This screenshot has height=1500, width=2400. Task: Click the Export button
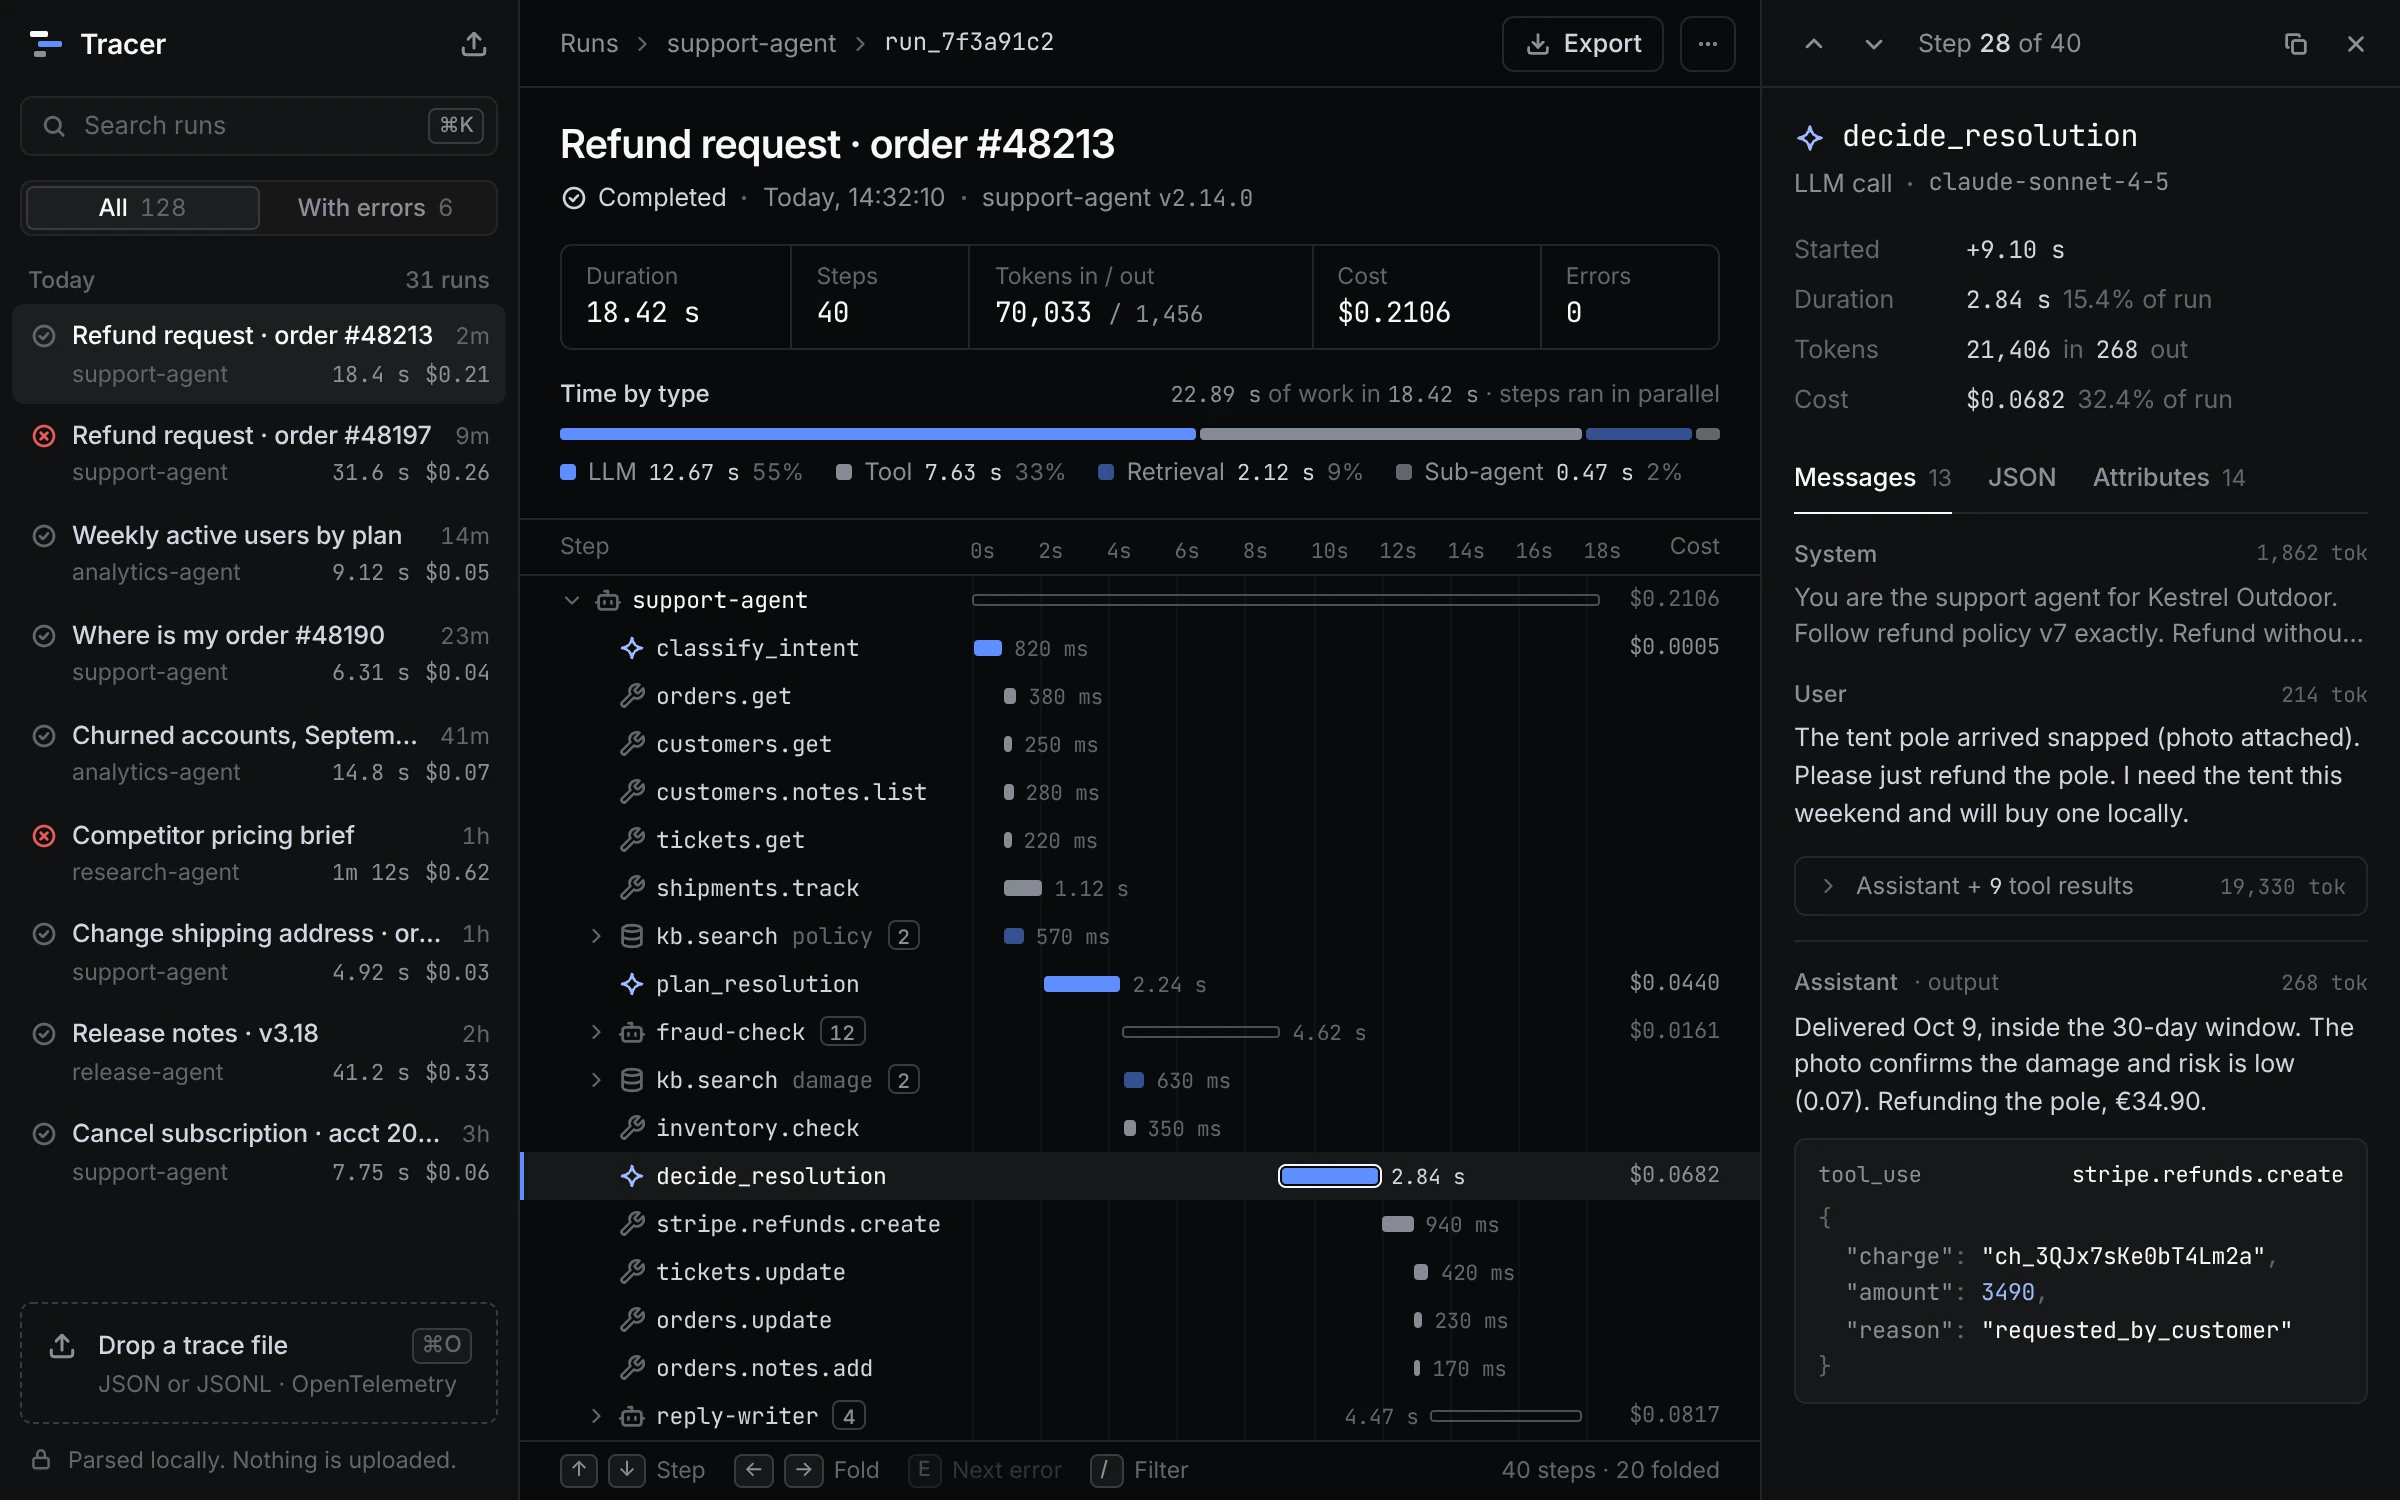(x=1582, y=44)
